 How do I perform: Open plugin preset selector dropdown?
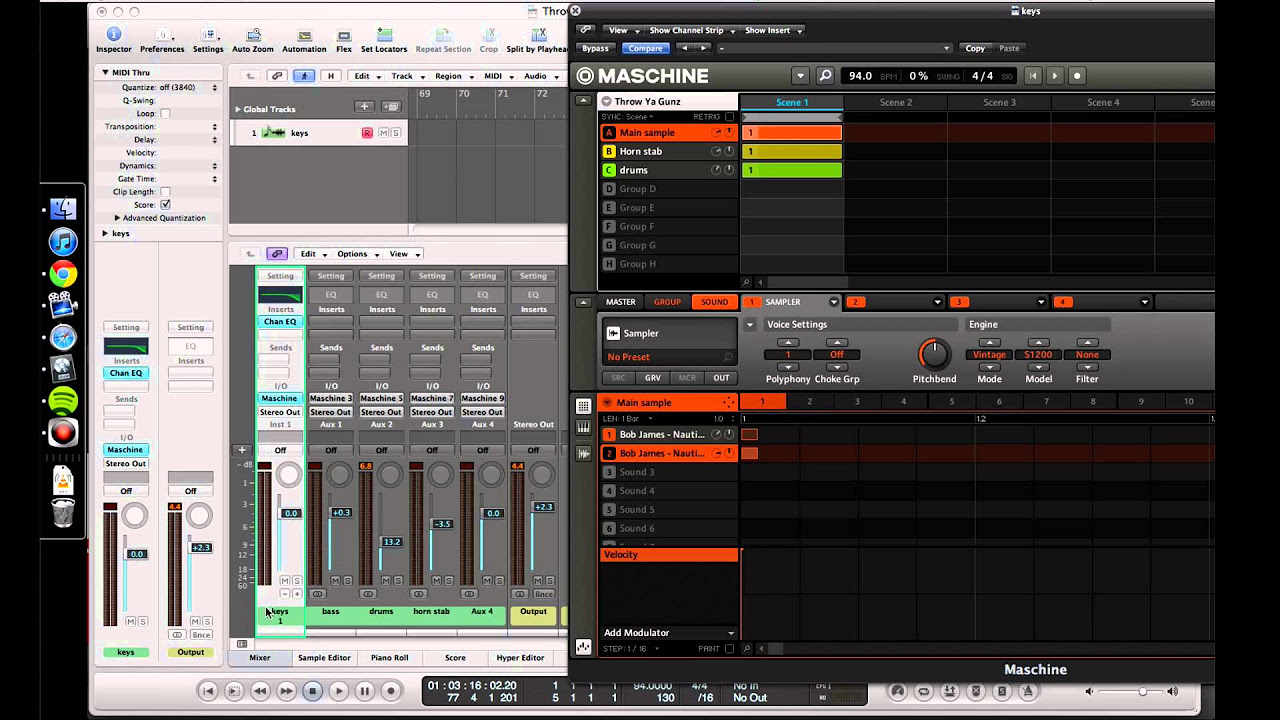pyautogui.click(x=835, y=48)
